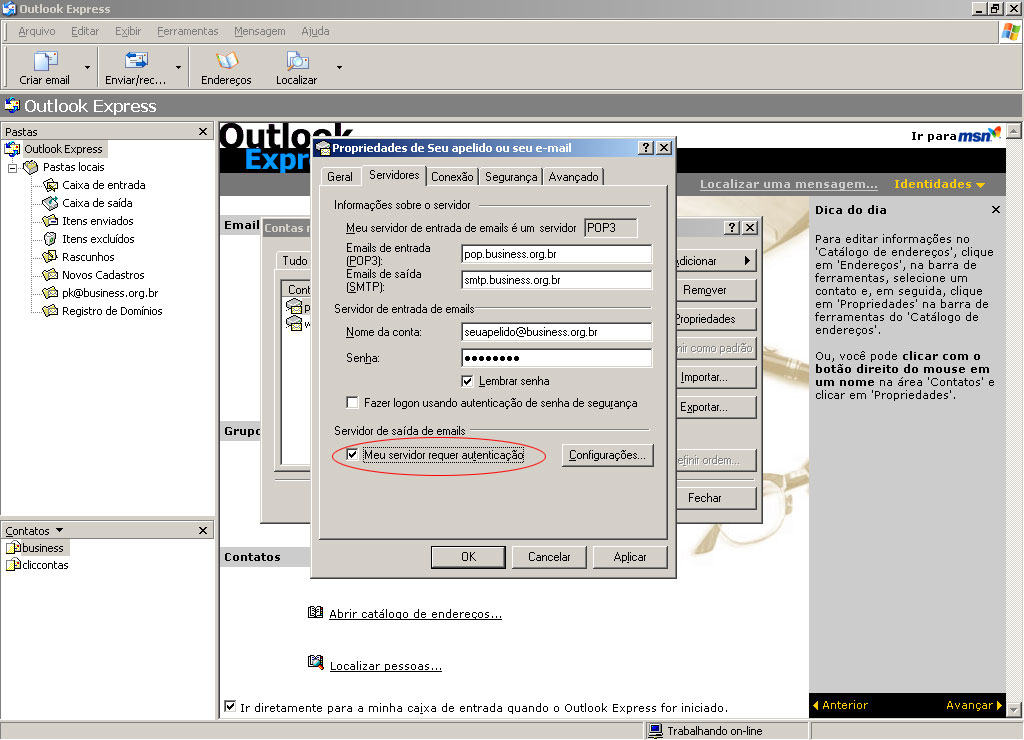
Task: Collapse the Pastas locais tree node
Action: (x=12, y=168)
